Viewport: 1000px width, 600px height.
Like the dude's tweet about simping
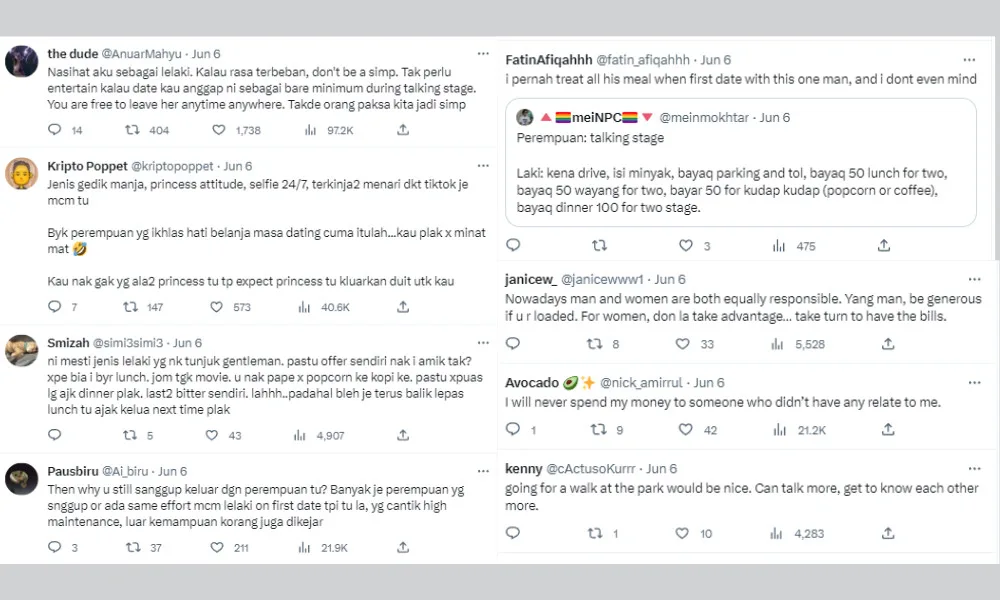(x=218, y=130)
